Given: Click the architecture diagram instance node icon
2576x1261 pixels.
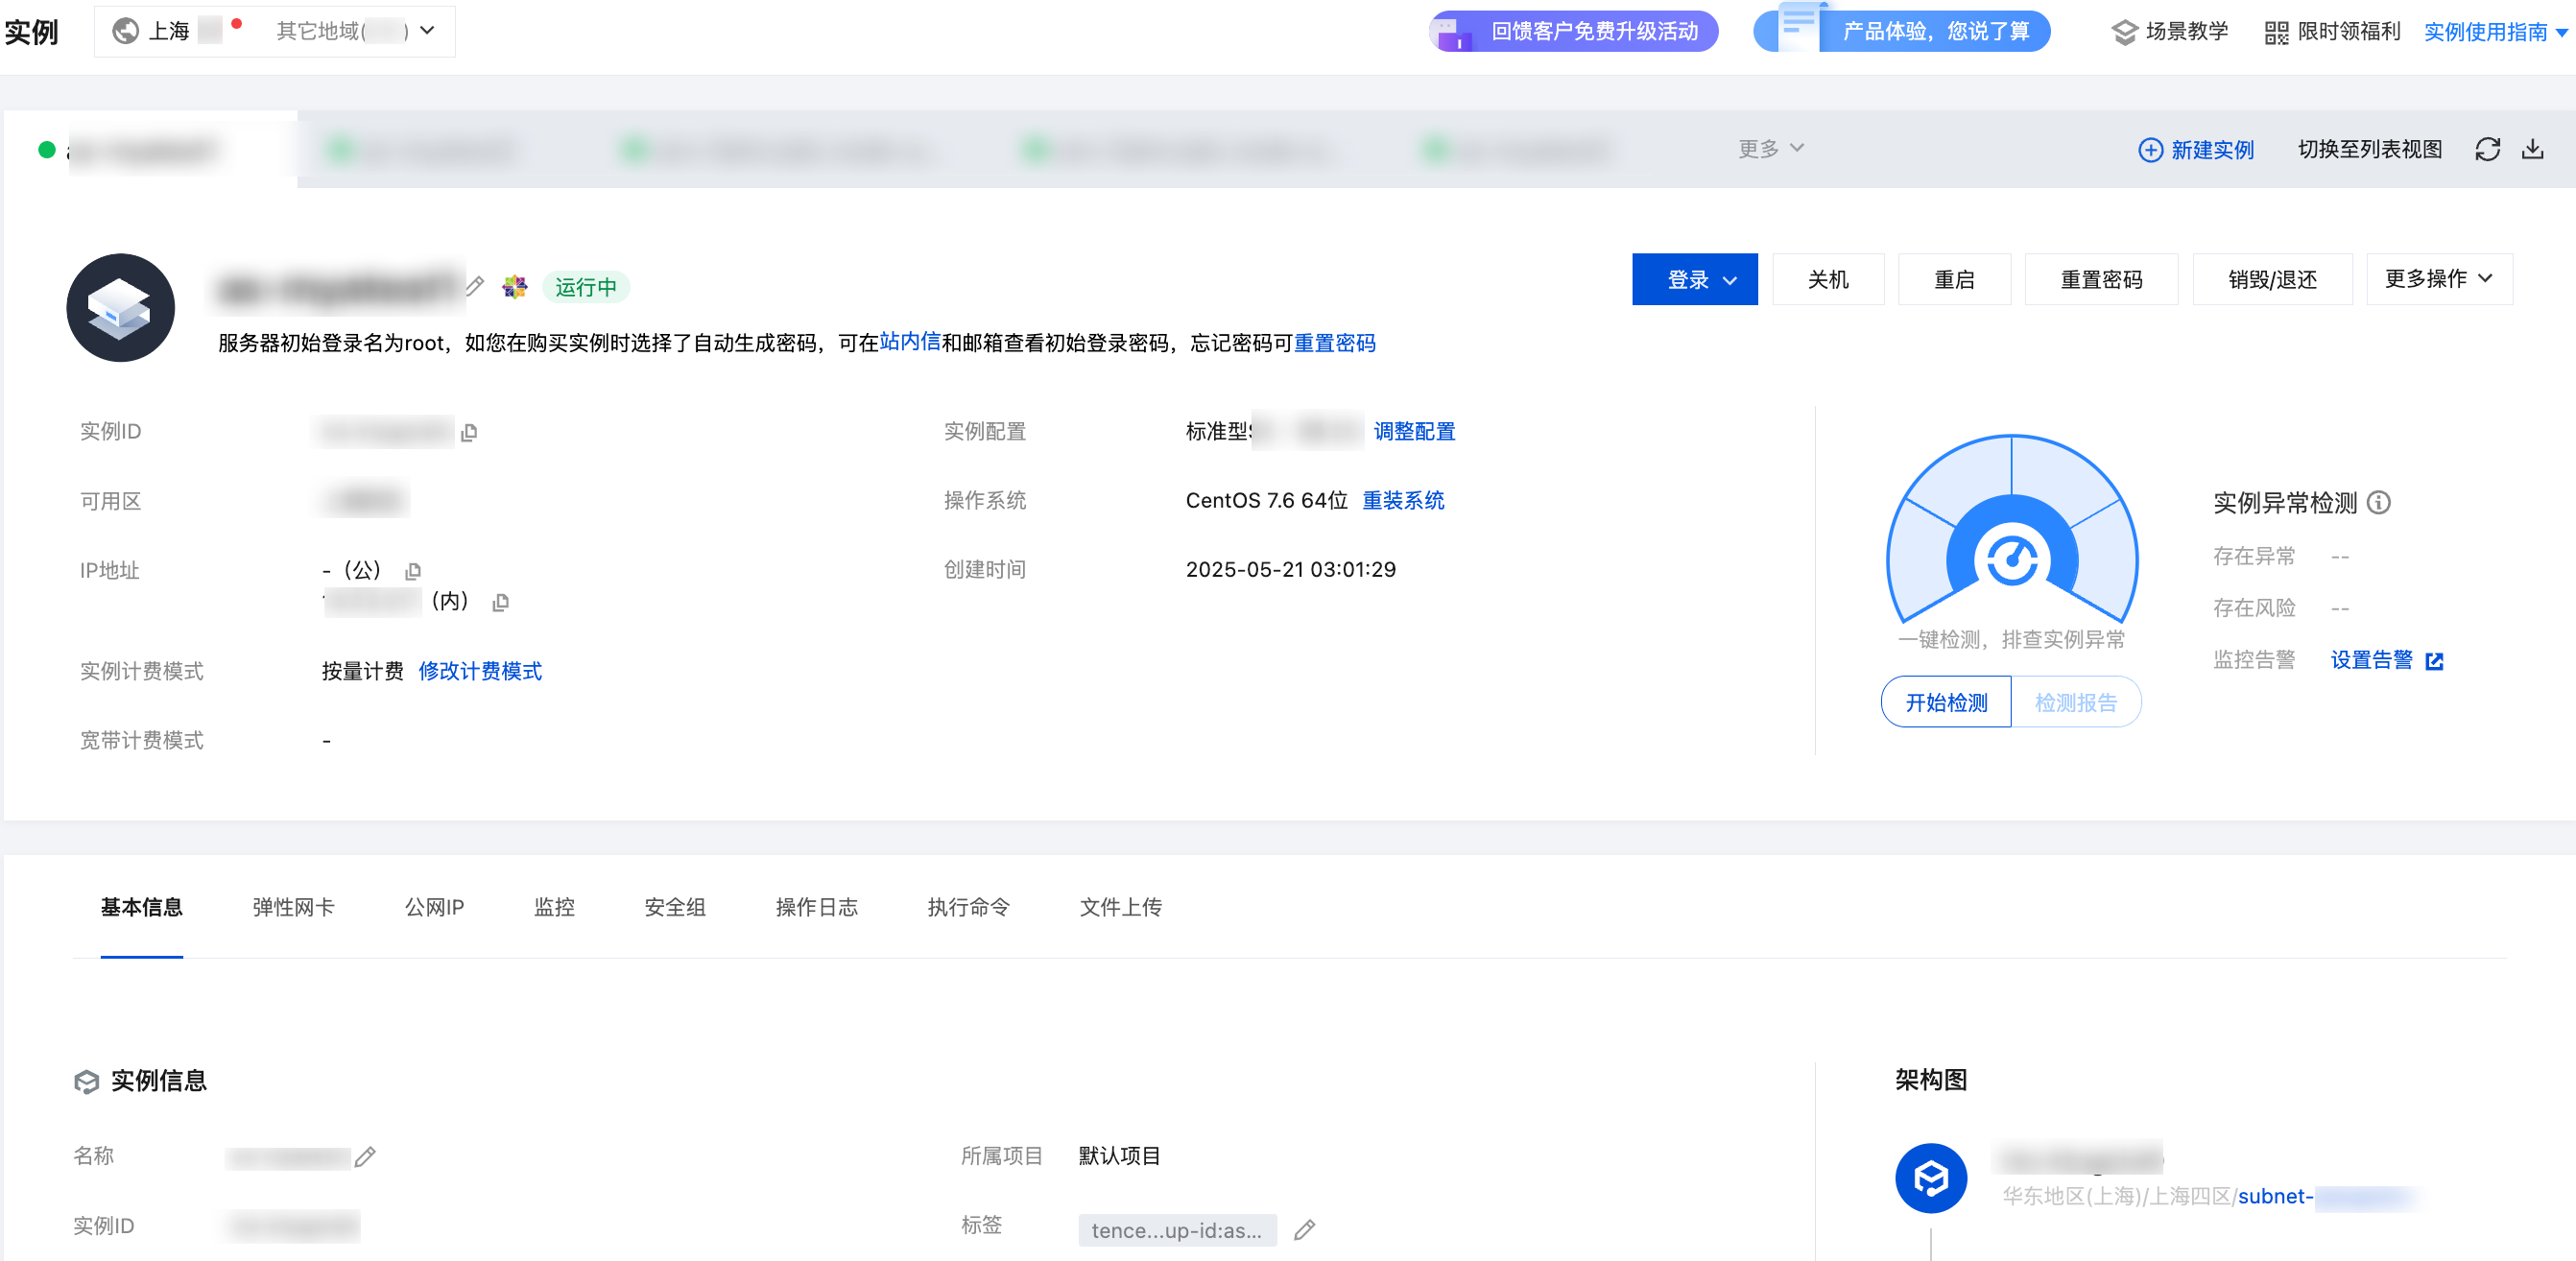Looking at the screenshot, I should pos(1931,1179).
